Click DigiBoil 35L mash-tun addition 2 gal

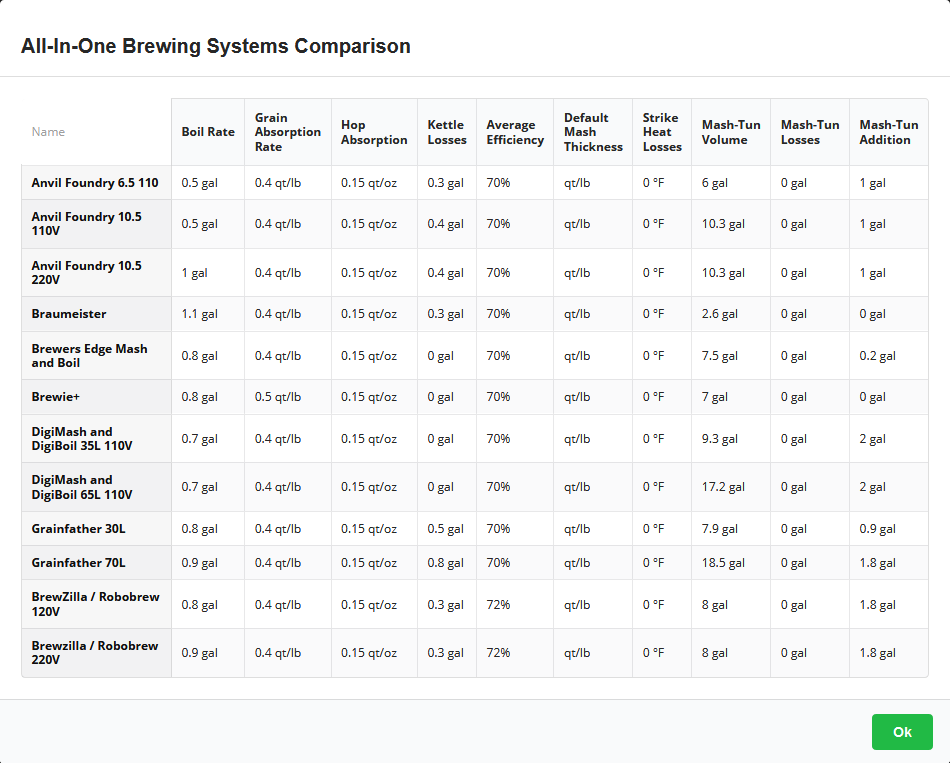coord(872,439)
